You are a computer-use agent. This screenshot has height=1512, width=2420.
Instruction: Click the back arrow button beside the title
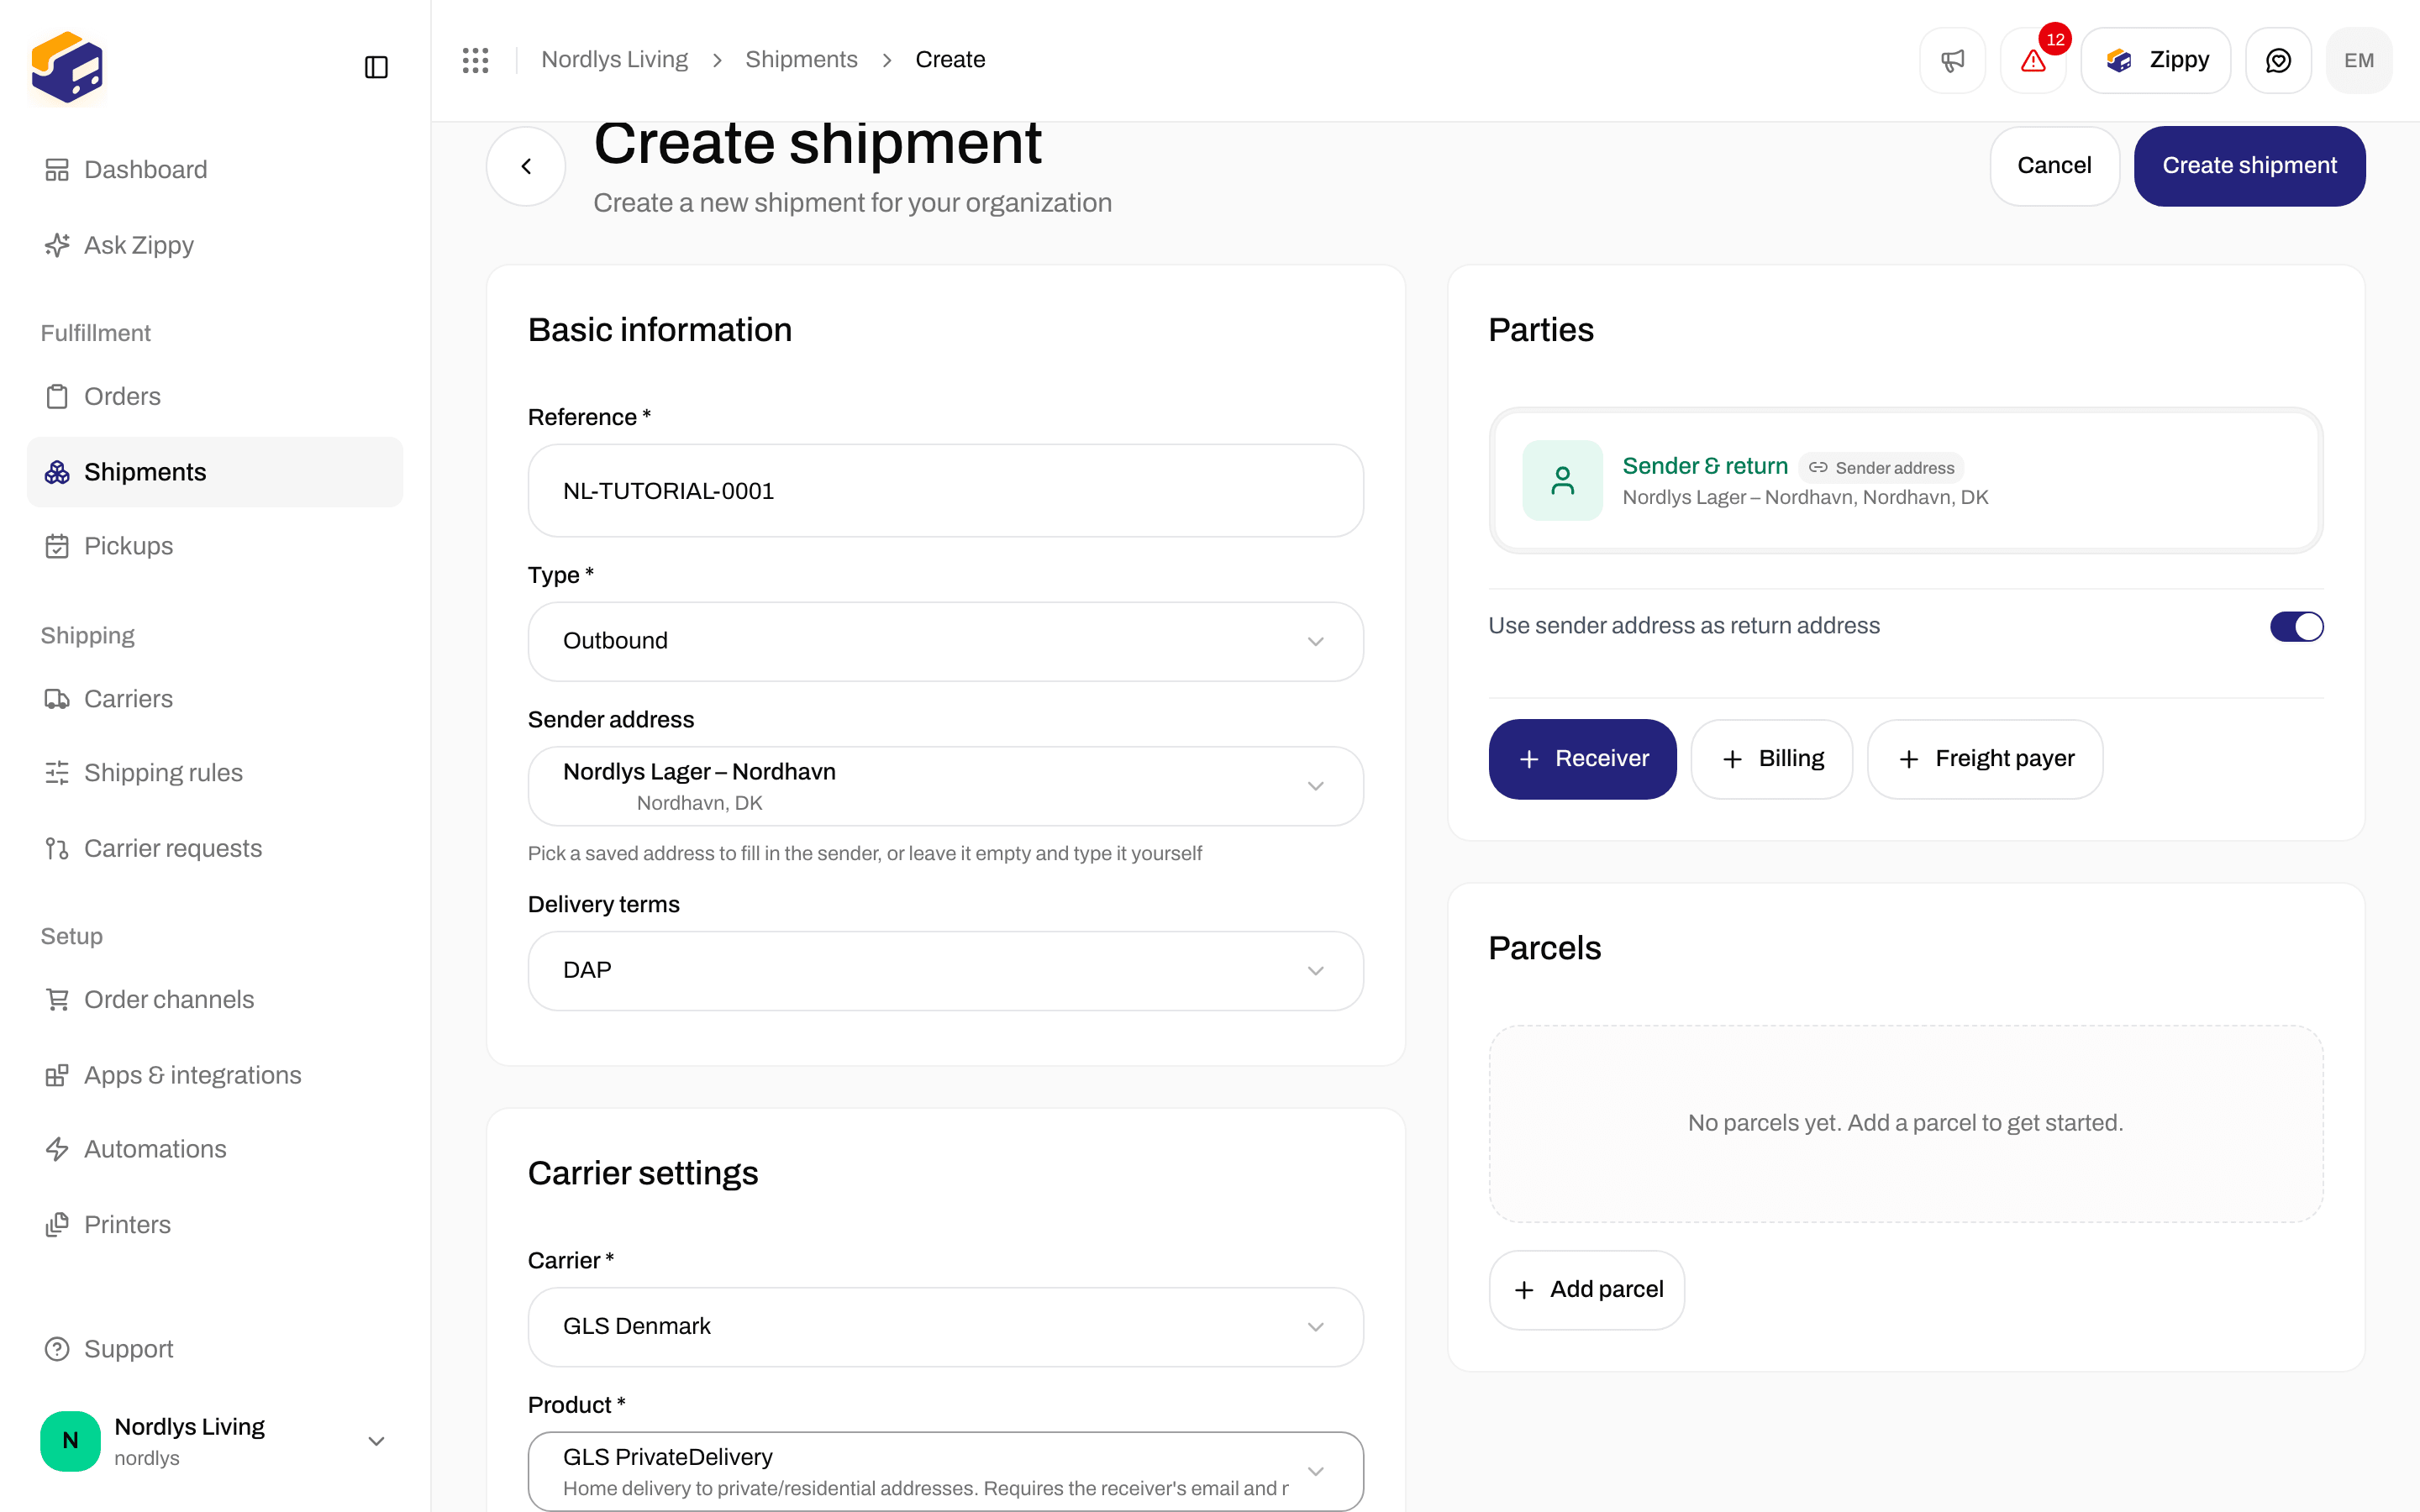point(526,166)
